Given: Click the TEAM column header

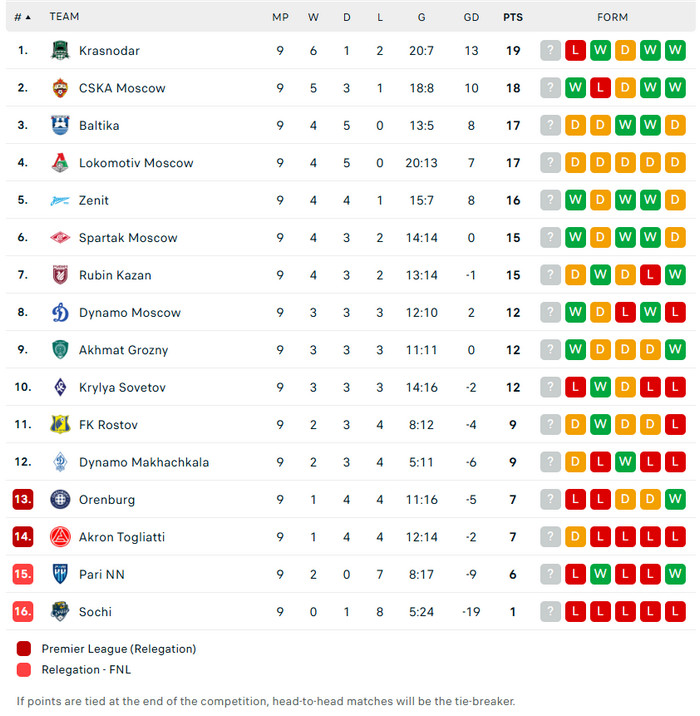Looking at the screenshot, I should tap(64, 17).
